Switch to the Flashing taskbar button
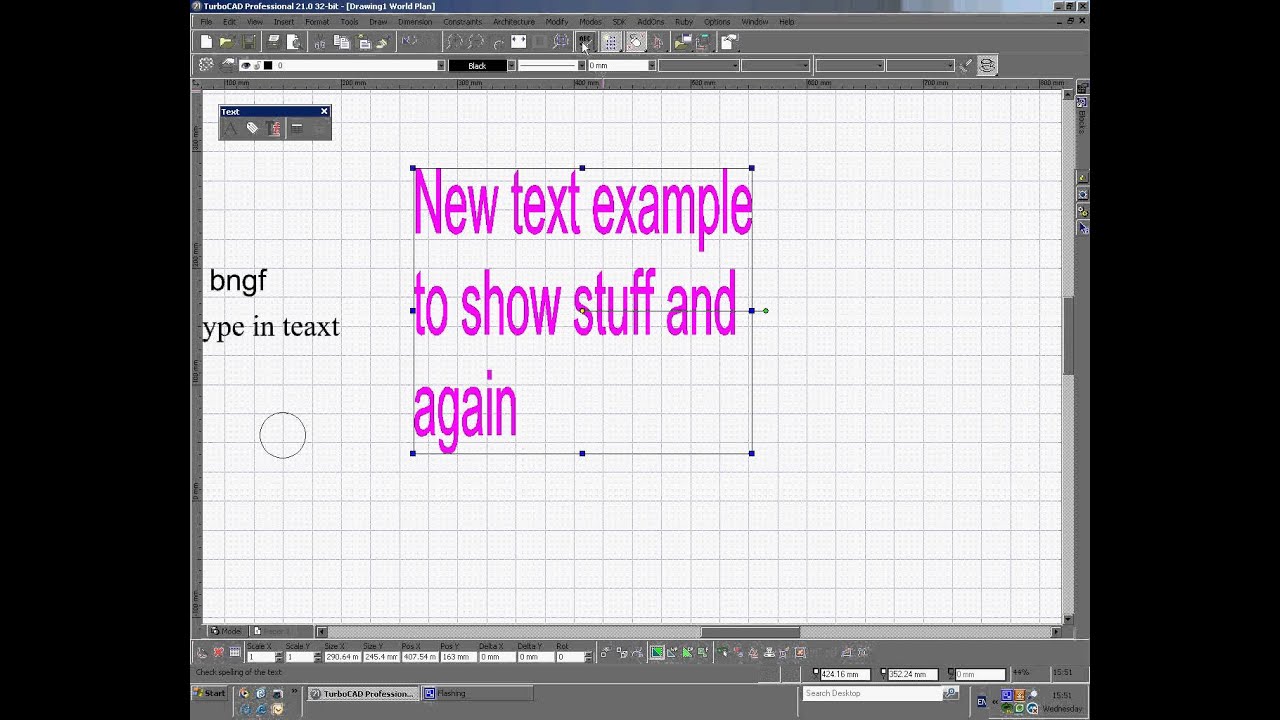Screen dimensions: 1280x720 (x=476, y=693)
